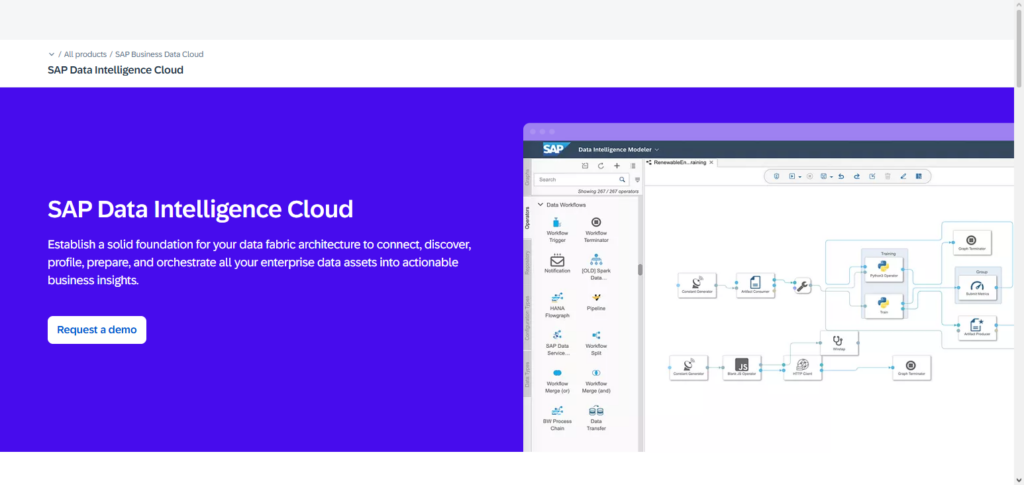The width and height of the screenshot is (1024, 485).
Task: Select Constant Generator feeding Blank JS Operator
Action: pyautogui.click(x=688, y=368)
